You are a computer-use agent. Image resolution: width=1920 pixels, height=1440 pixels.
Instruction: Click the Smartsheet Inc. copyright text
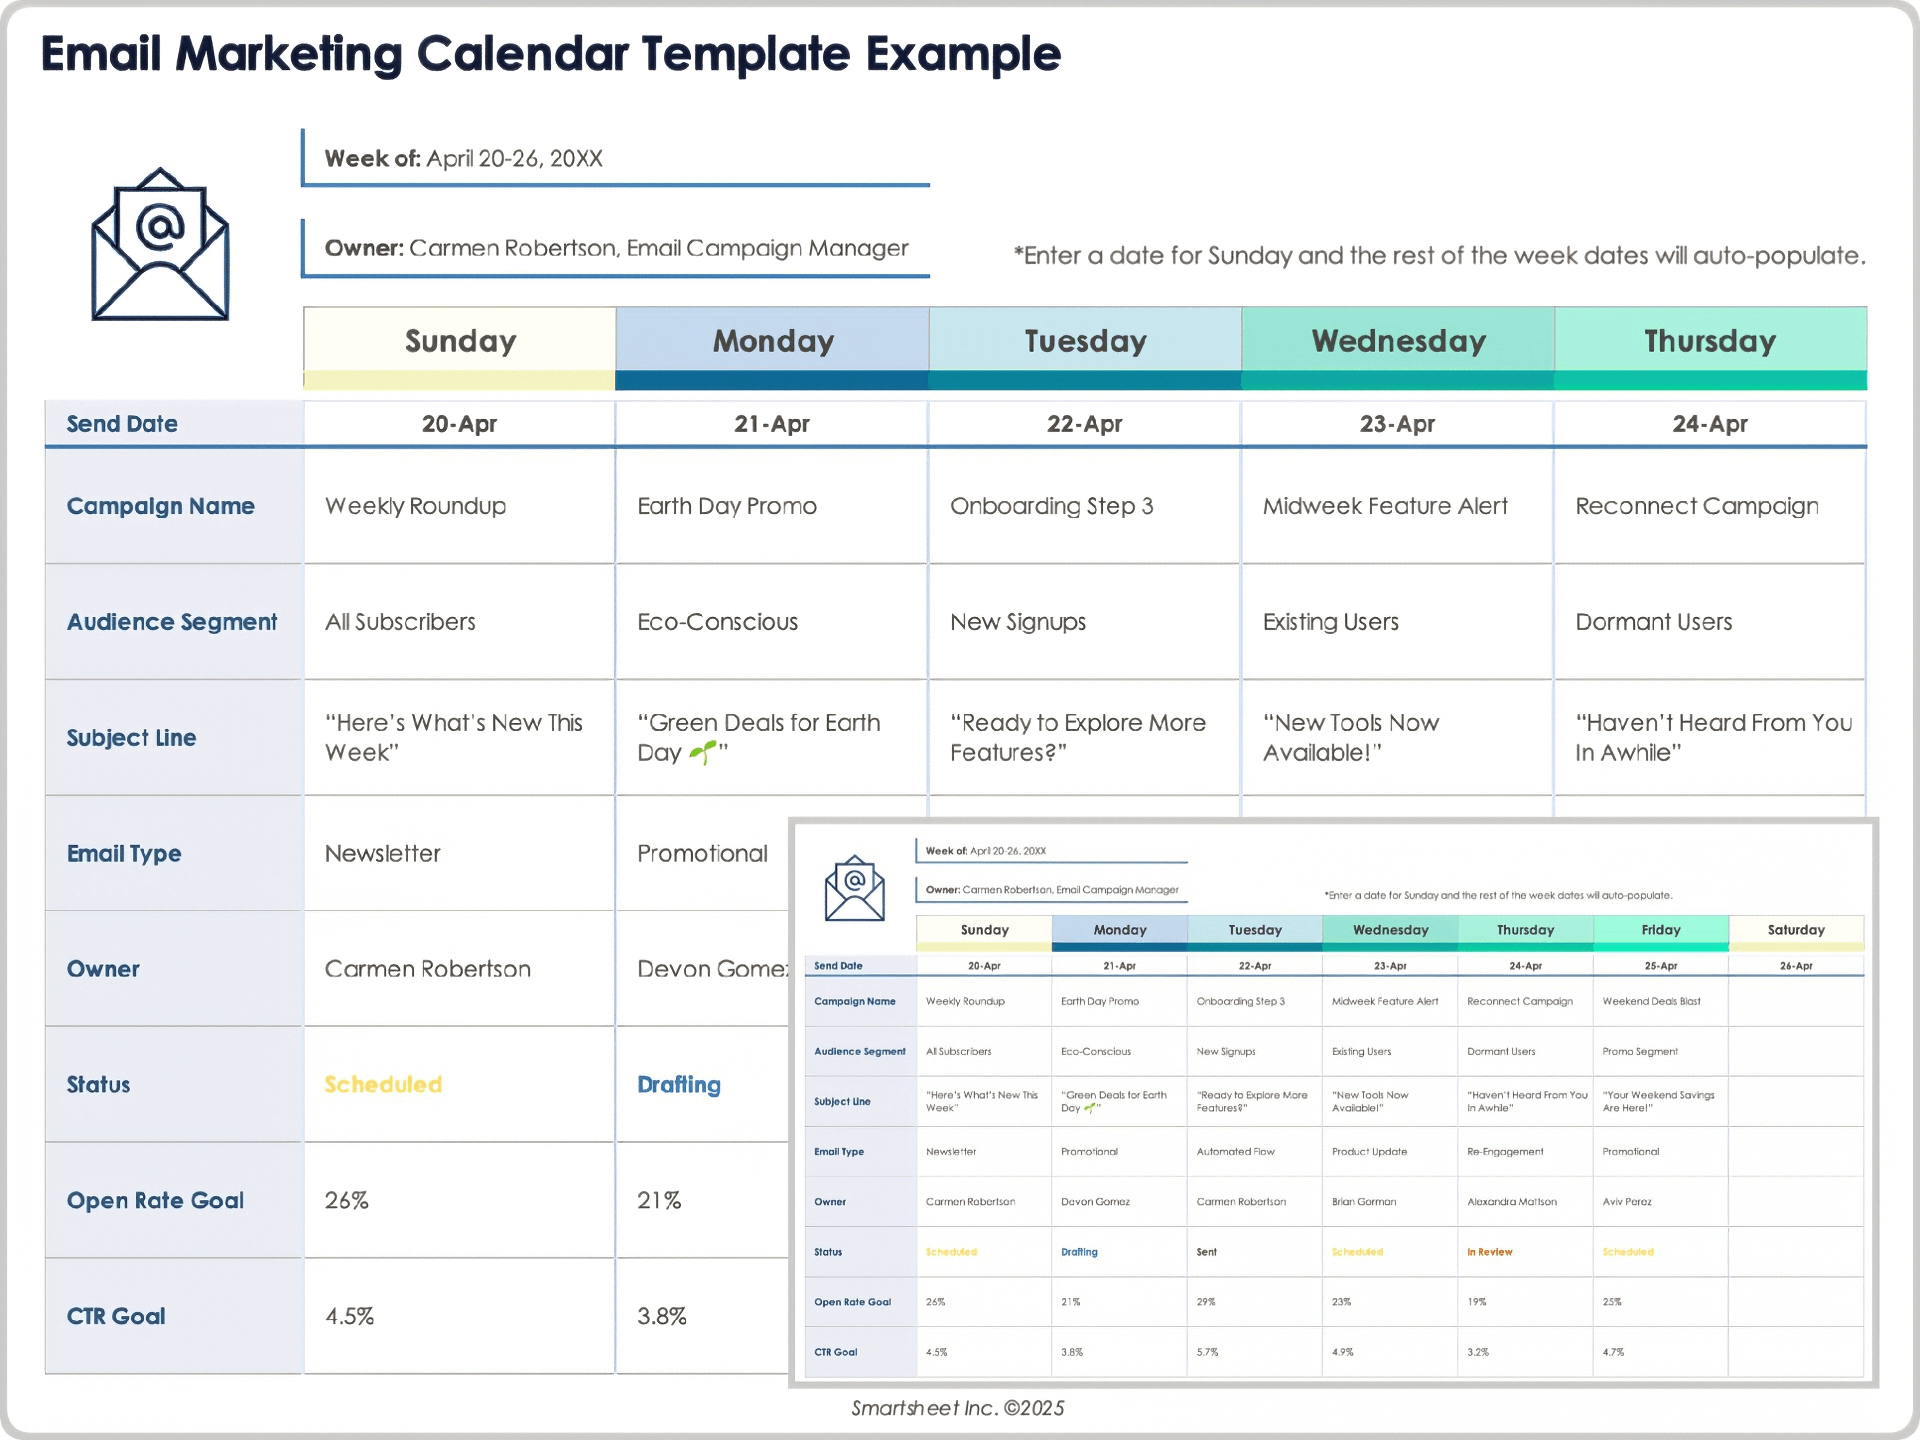(x=958, y=1407)
